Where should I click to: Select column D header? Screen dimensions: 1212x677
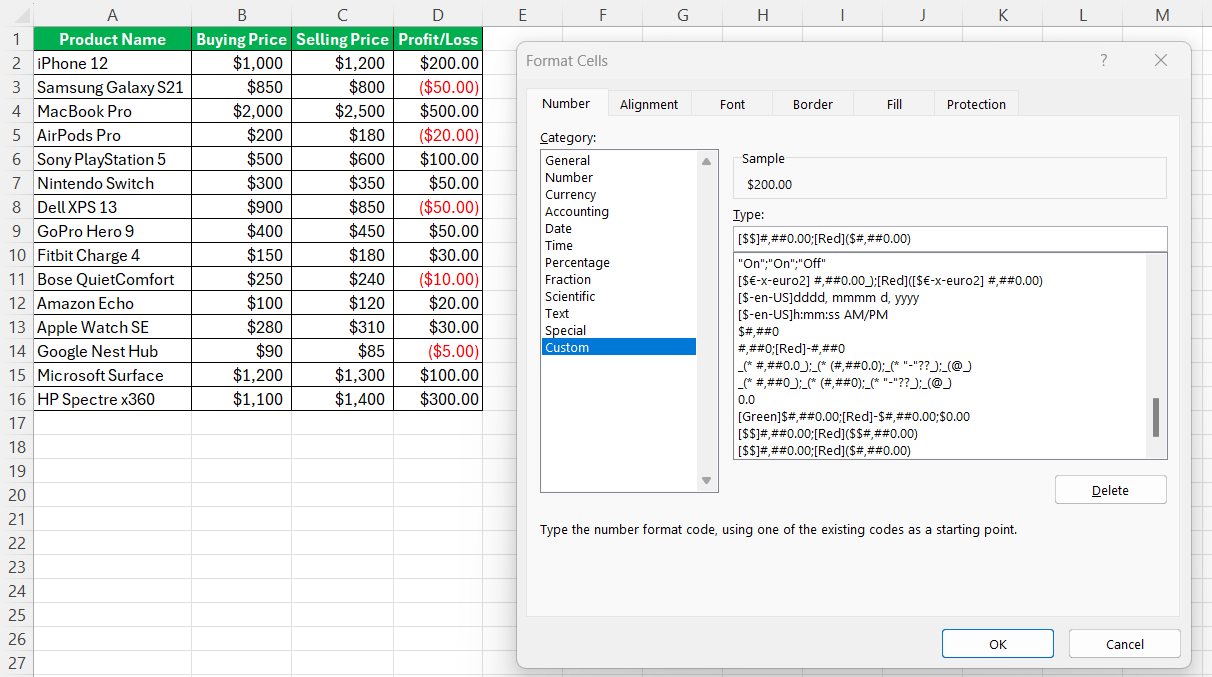pyautogui.click(x=438, y=14)
